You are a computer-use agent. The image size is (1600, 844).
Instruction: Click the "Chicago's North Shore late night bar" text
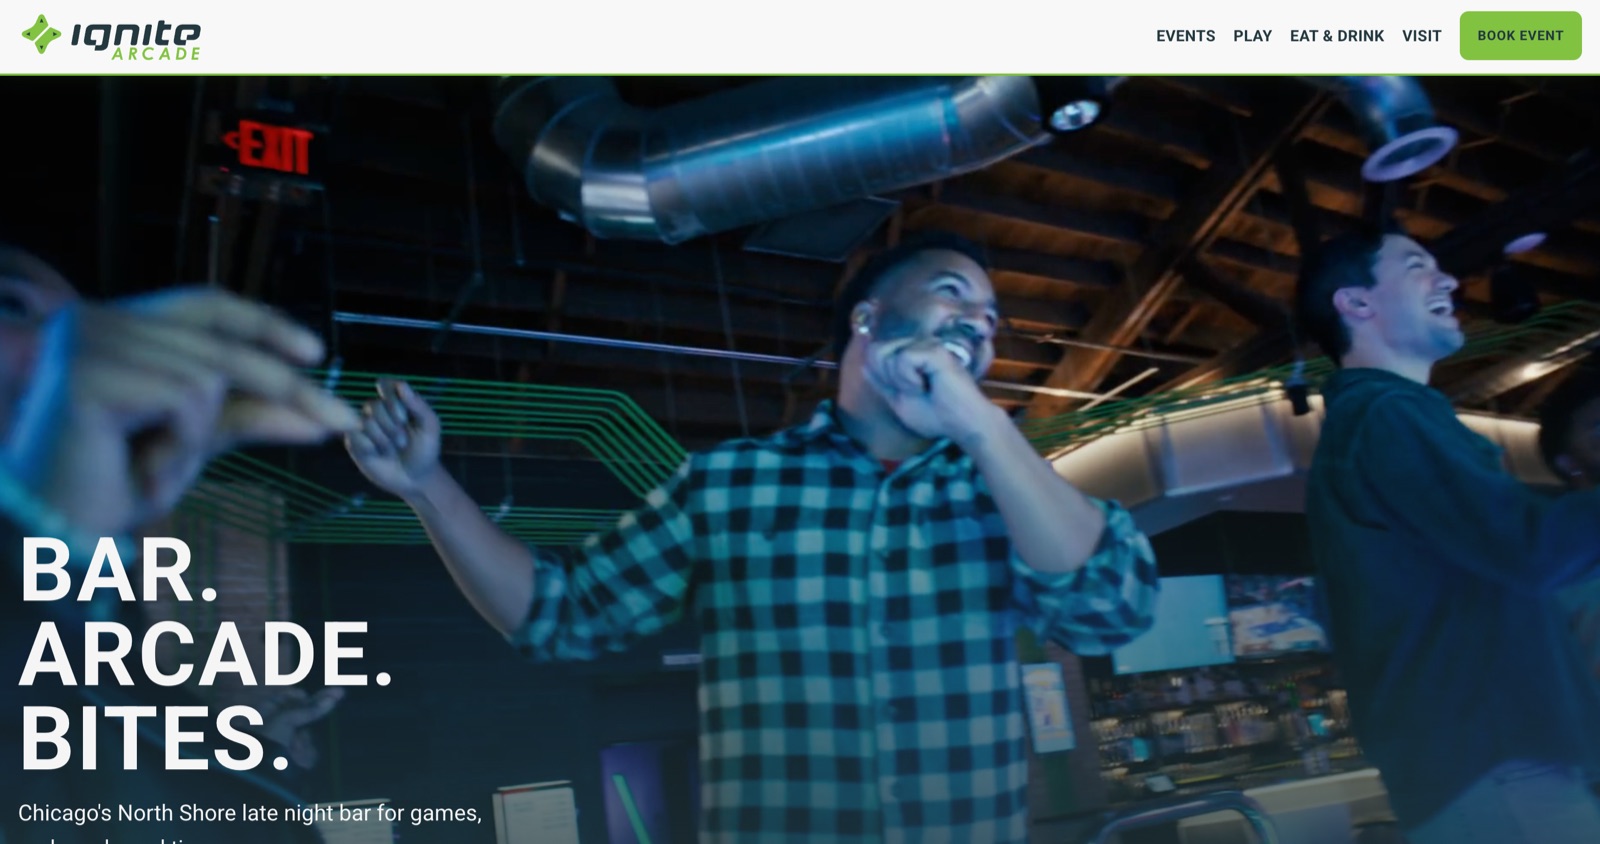point(194,813)
